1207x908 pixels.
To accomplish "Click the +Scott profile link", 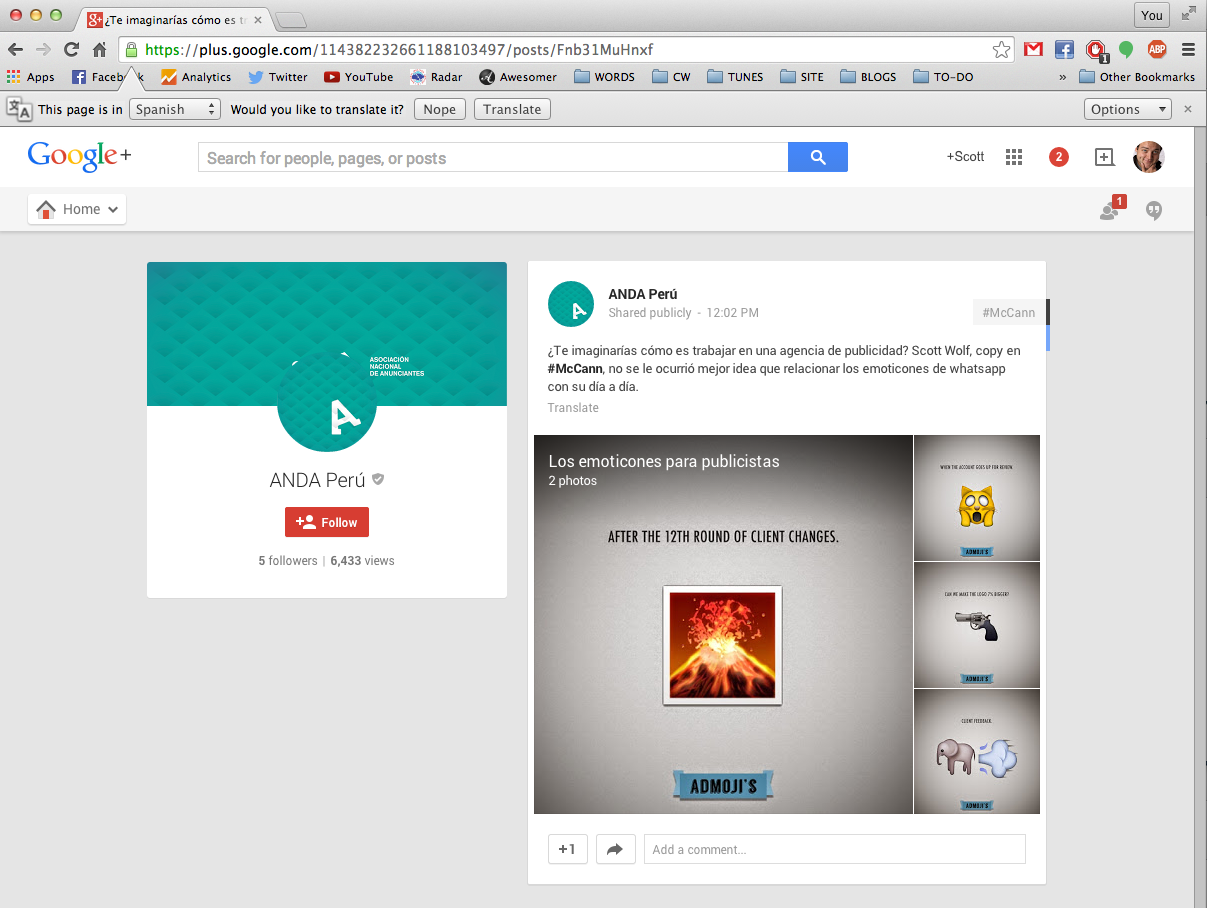I will [966, 156].
